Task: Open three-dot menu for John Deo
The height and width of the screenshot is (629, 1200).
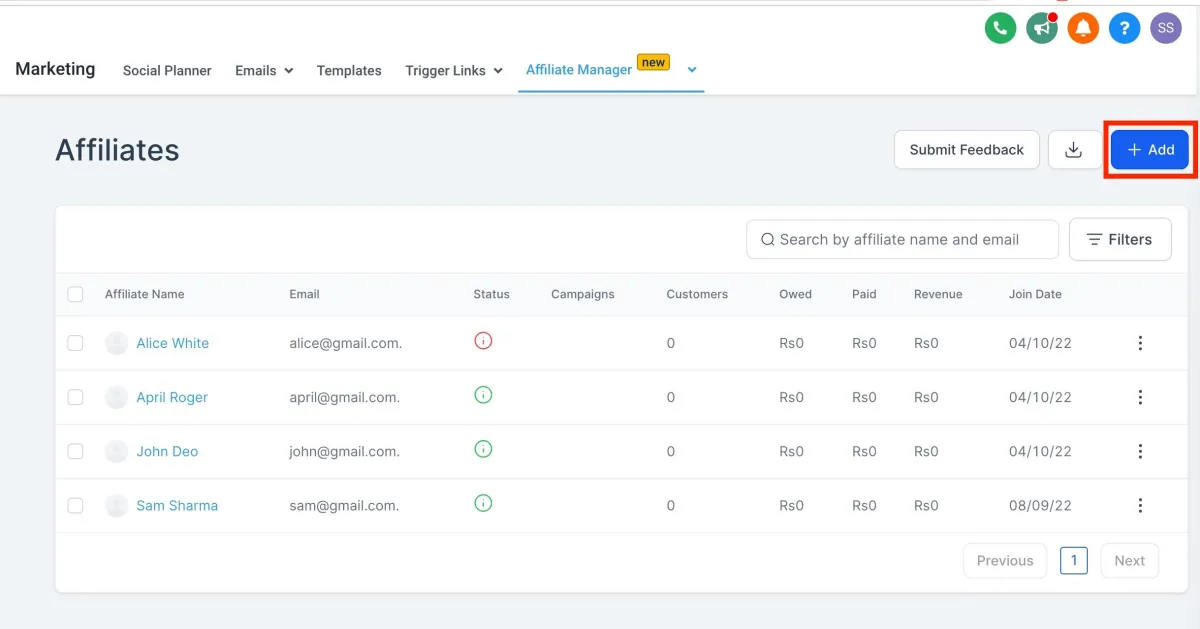Action: click(1140, 451)
